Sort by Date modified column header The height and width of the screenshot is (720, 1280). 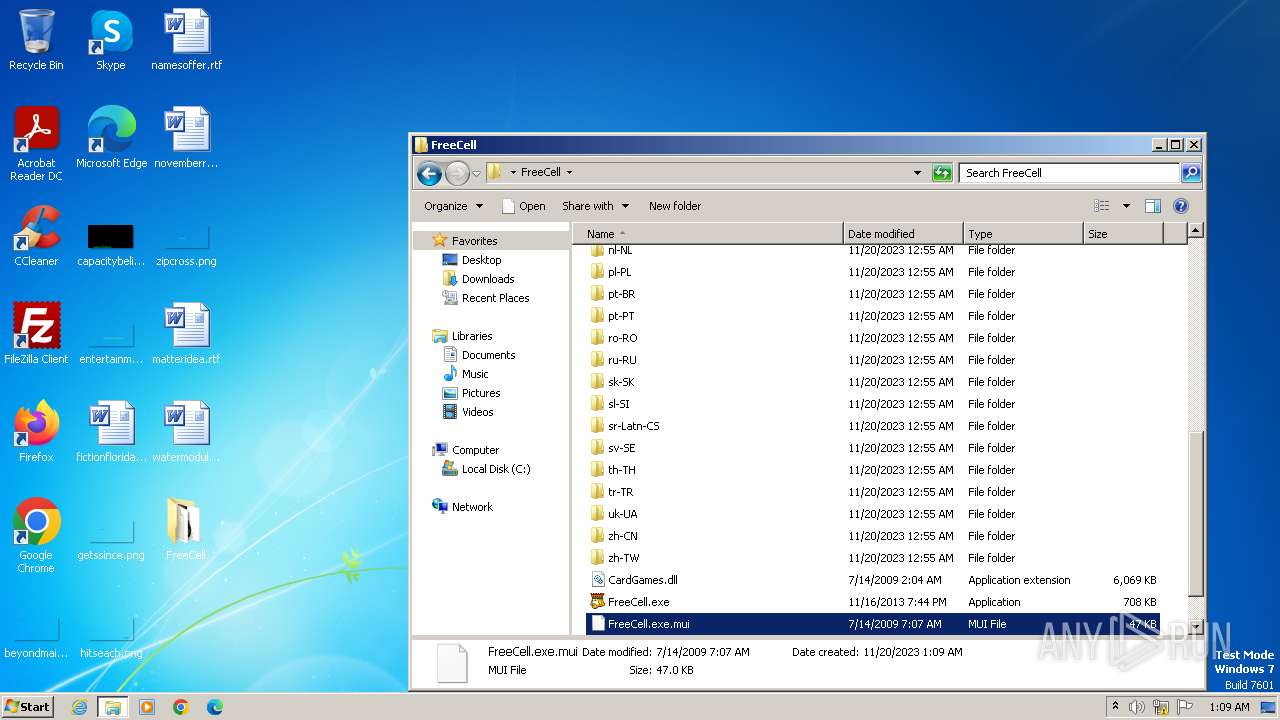[903, 234]
